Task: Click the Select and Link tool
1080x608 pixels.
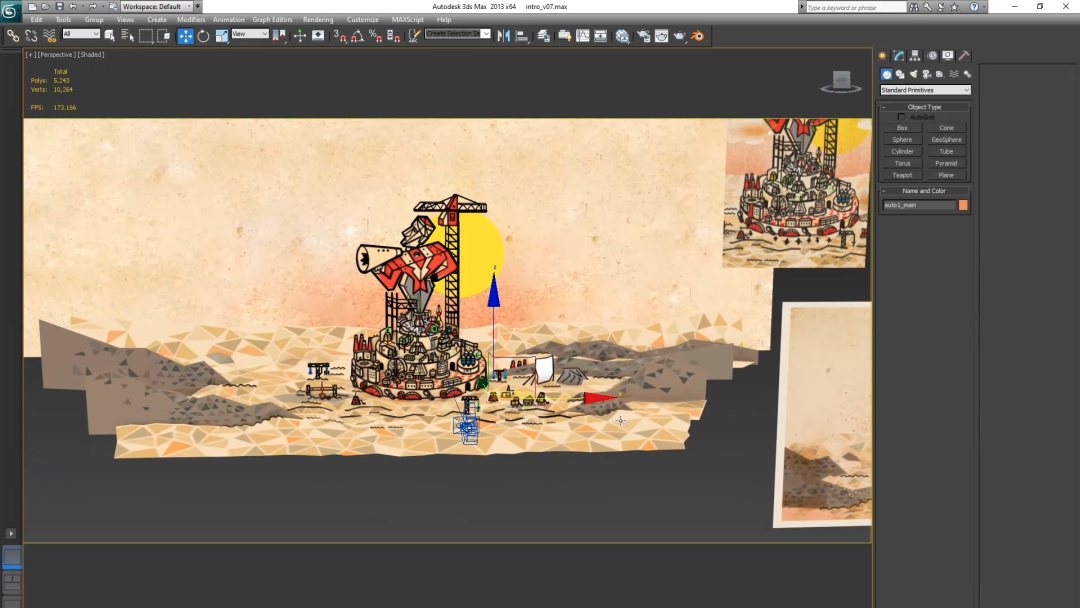Action: point(13,36)
